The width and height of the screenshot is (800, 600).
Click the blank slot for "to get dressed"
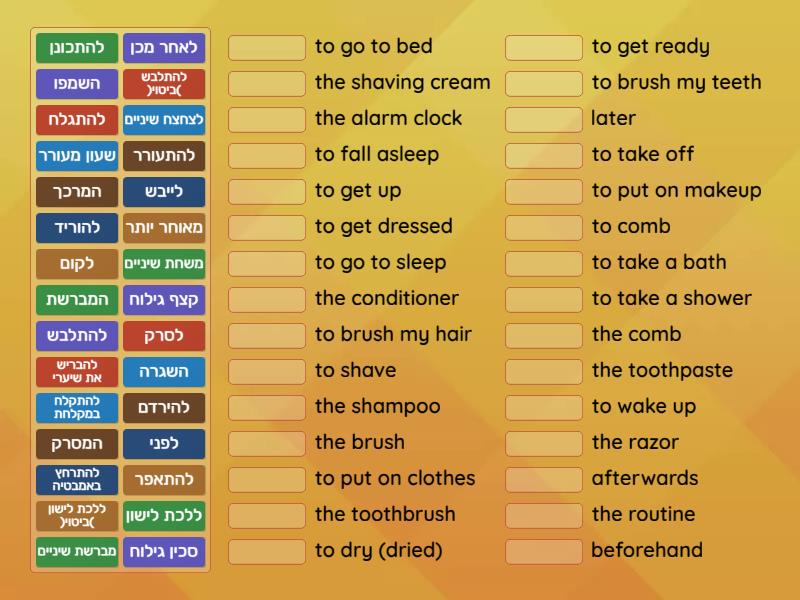[x=267, y=227]
